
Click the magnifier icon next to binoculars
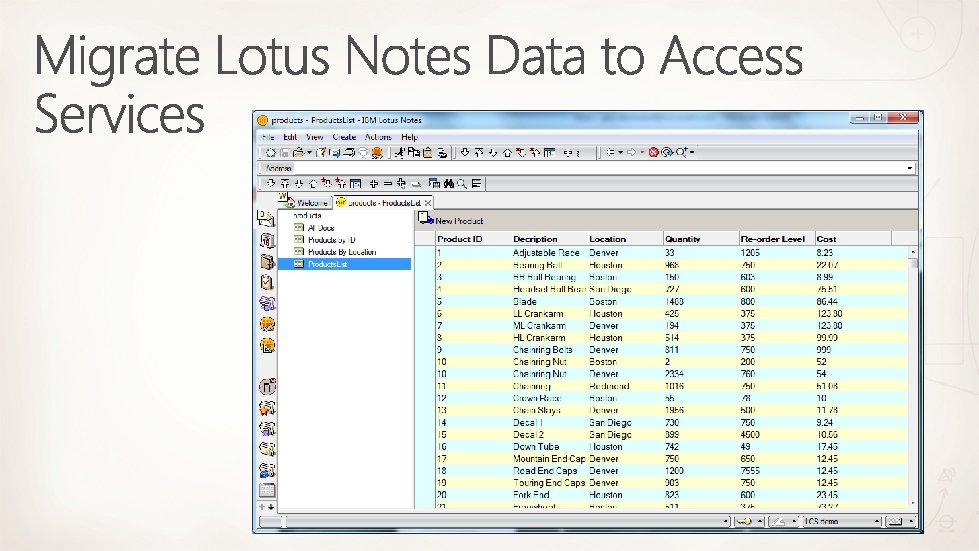point(461,183)
